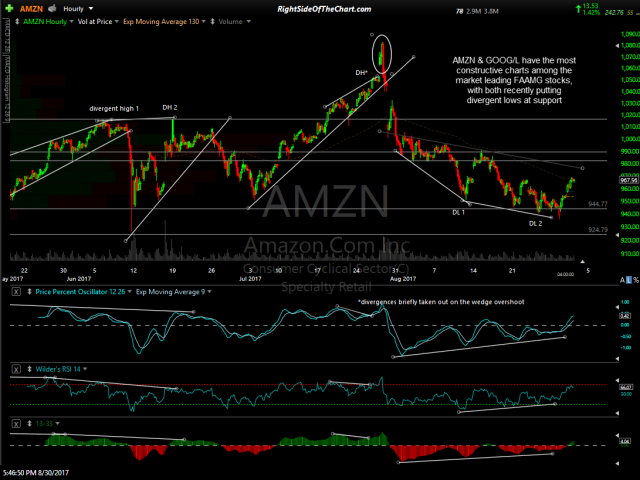Click the lower scale arrow of the oscillator pane
The width and height of the screenshot is (640, 480).
click(x=617, y=359)
